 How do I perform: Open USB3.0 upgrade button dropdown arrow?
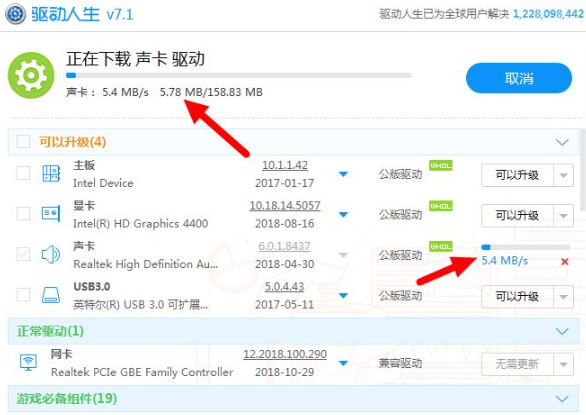pyautogui.click(x=563, y=297)
